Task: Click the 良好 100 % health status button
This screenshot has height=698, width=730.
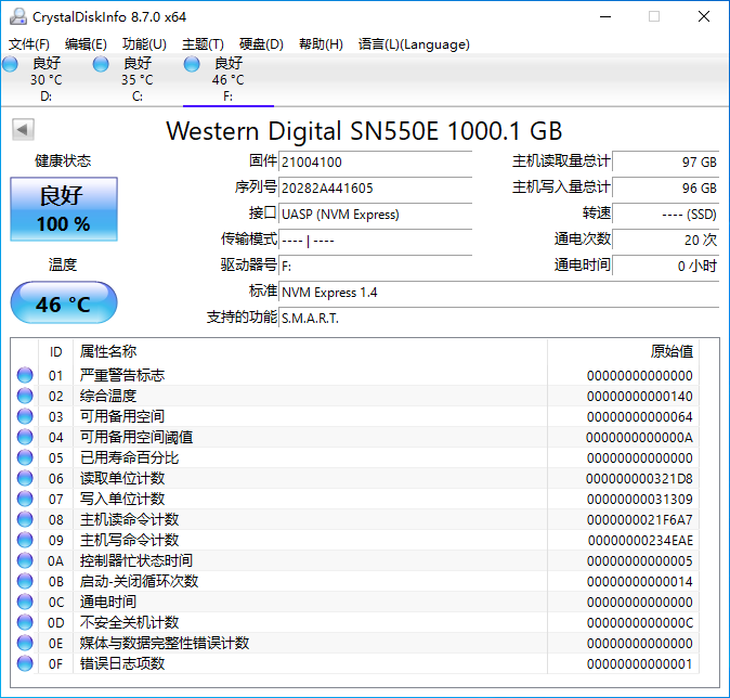Action: click(64, 208)
